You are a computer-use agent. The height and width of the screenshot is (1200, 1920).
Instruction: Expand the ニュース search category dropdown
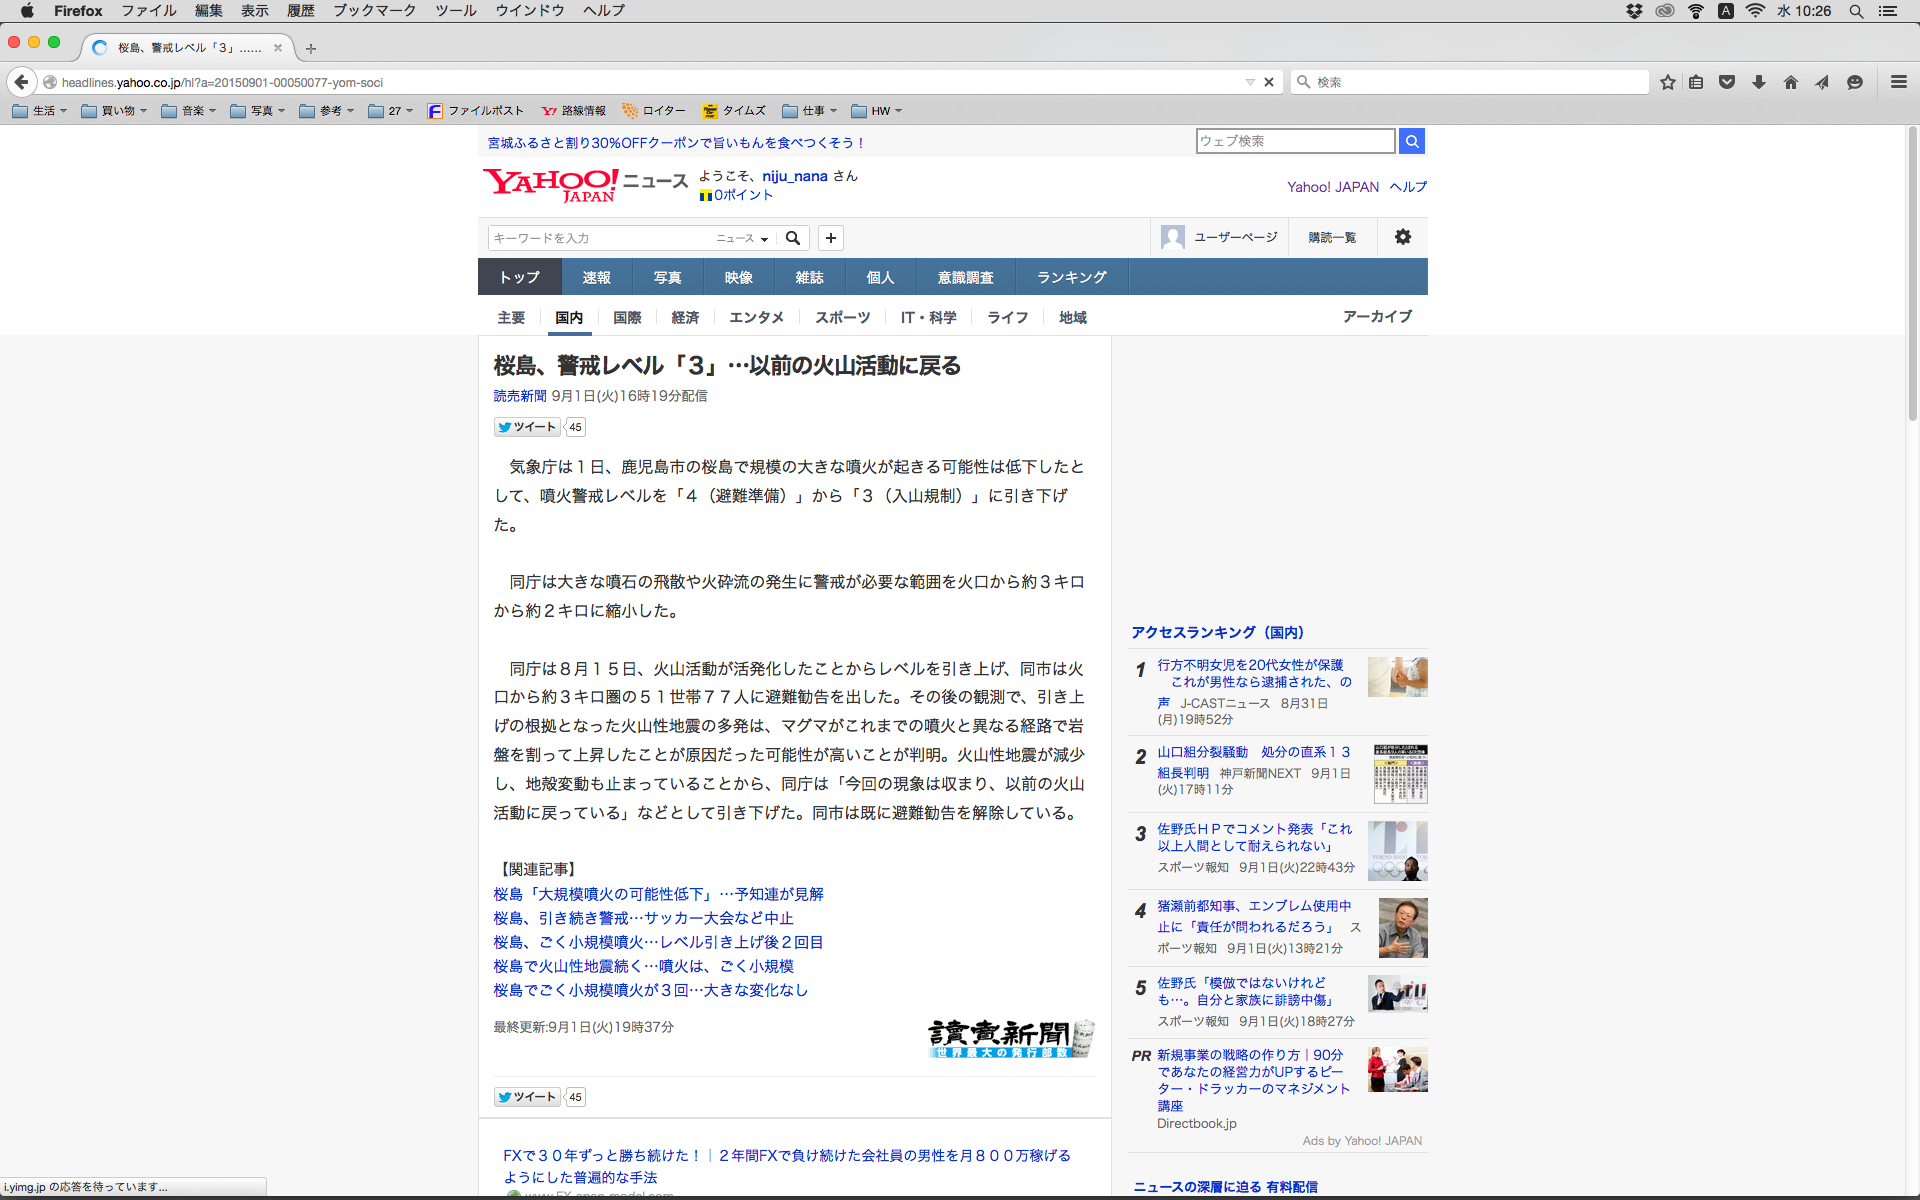pos(742,238)
